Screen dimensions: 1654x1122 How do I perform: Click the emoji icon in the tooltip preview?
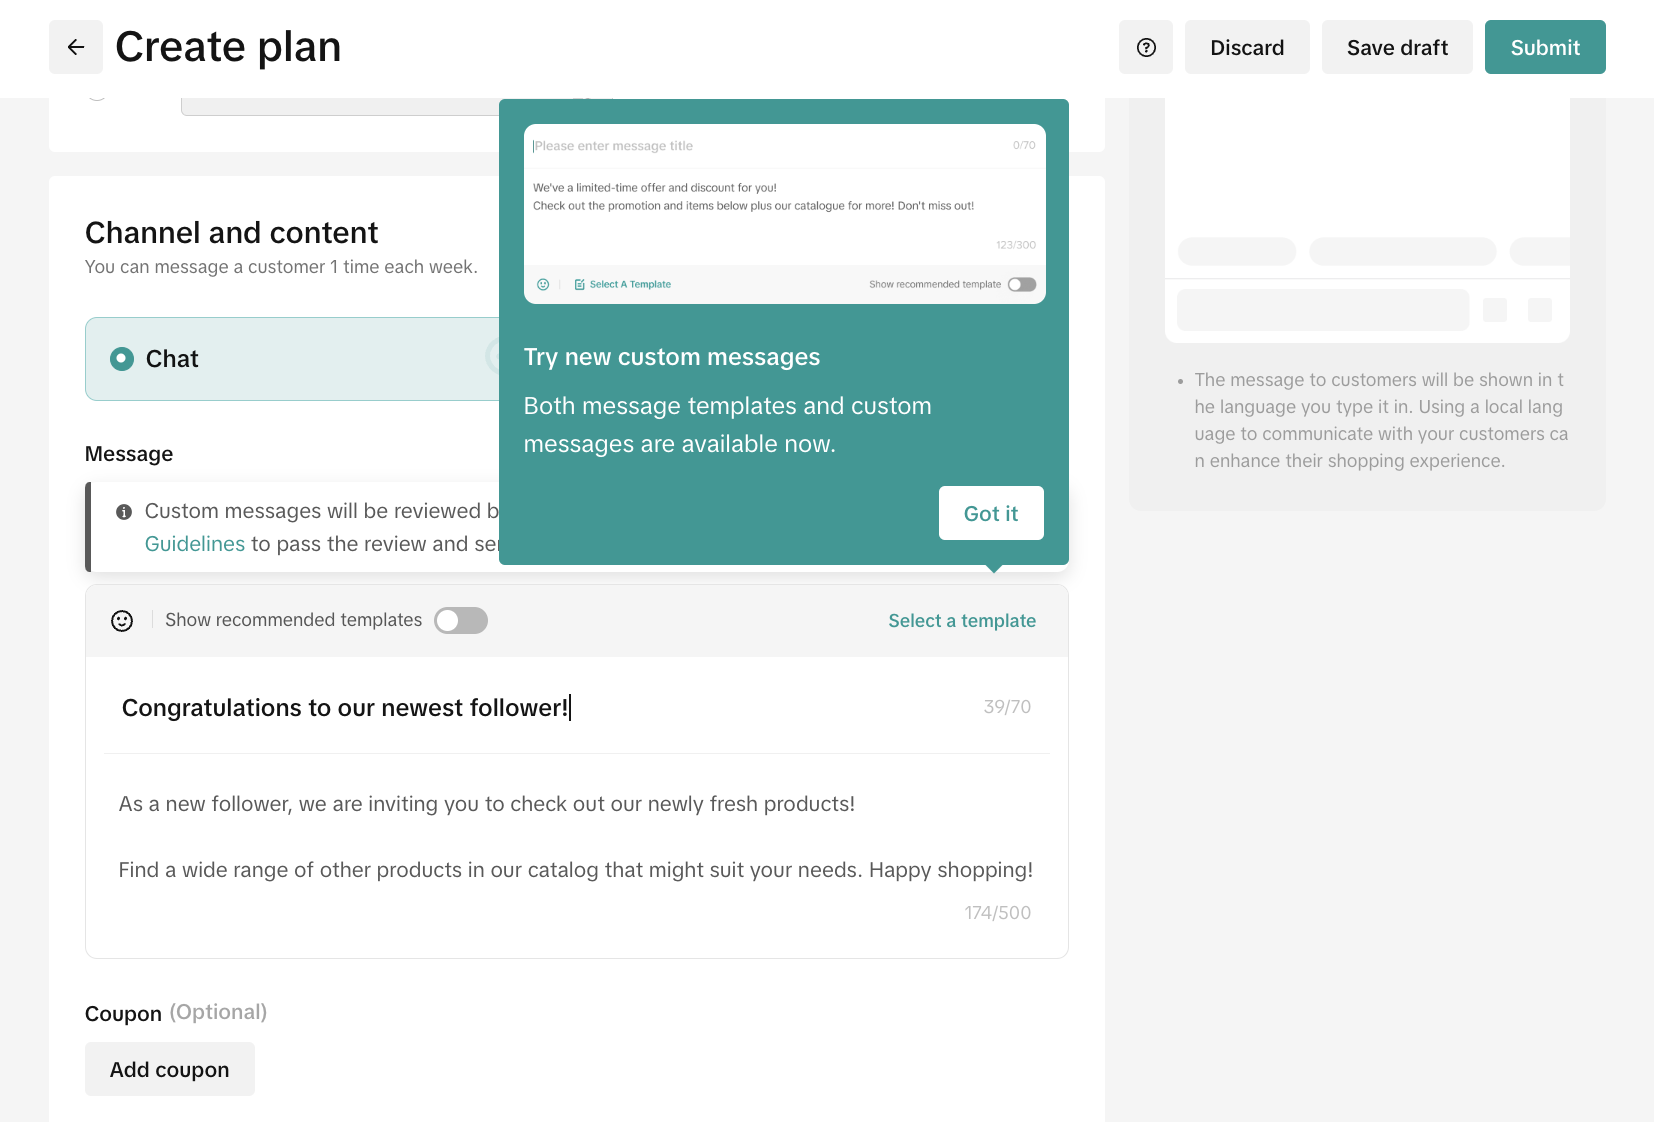point(543,284)
